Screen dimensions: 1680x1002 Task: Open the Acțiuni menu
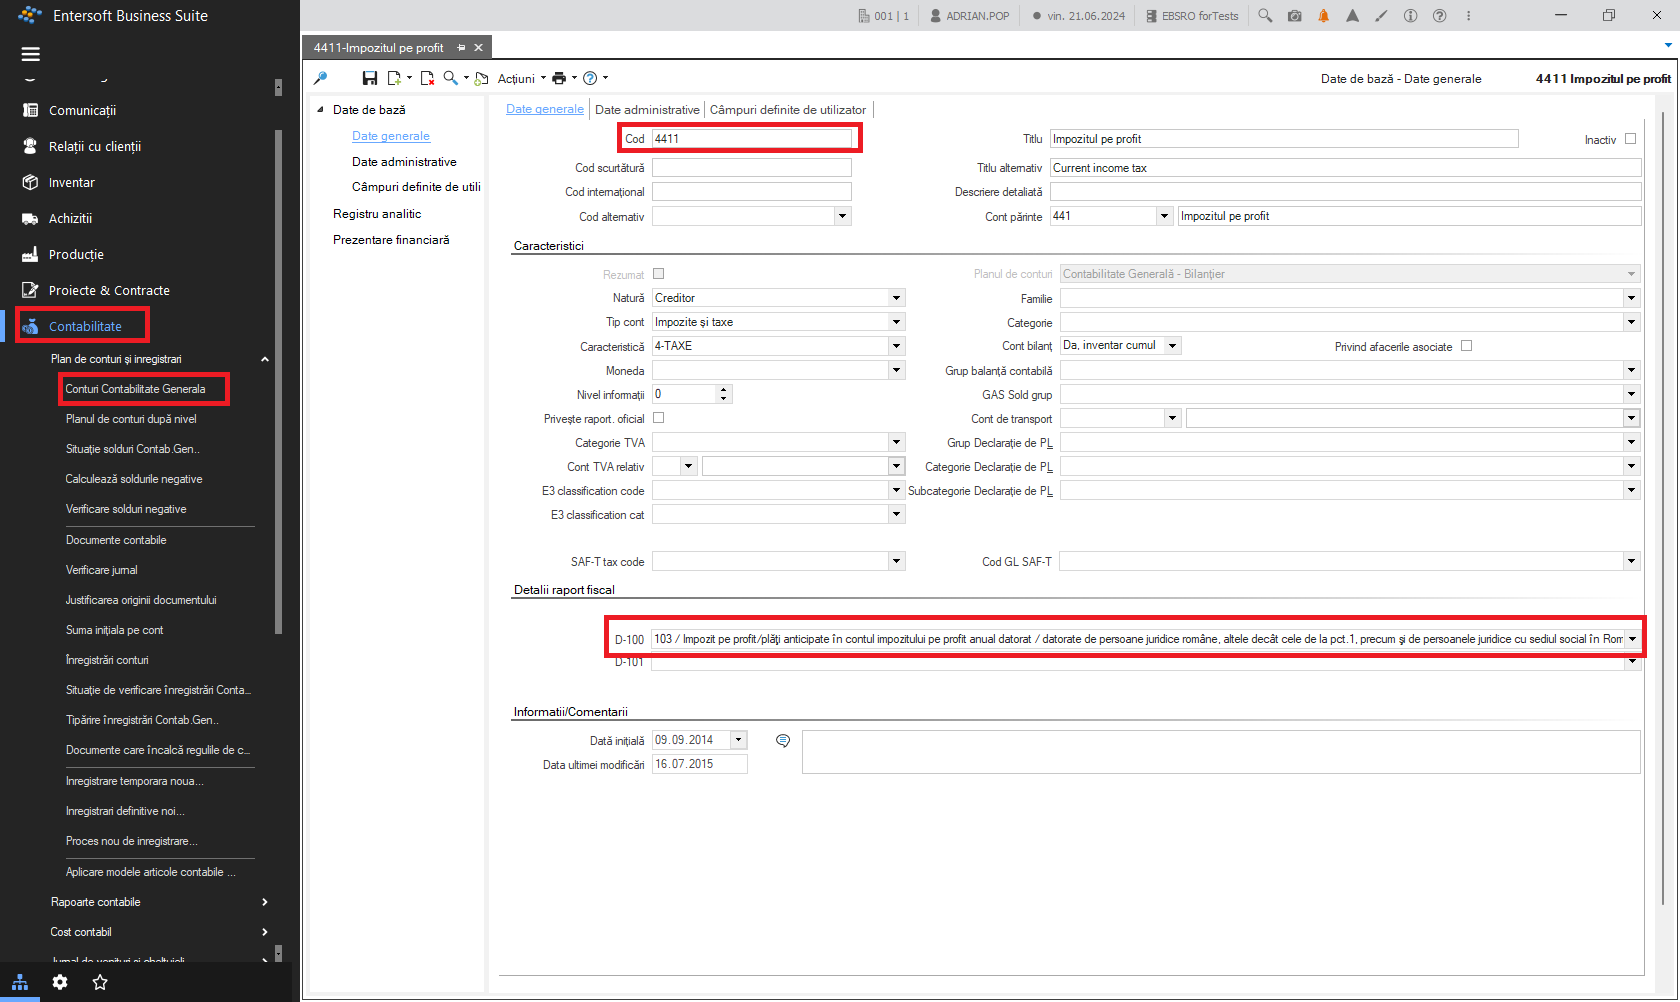click(x=522, y=78)
